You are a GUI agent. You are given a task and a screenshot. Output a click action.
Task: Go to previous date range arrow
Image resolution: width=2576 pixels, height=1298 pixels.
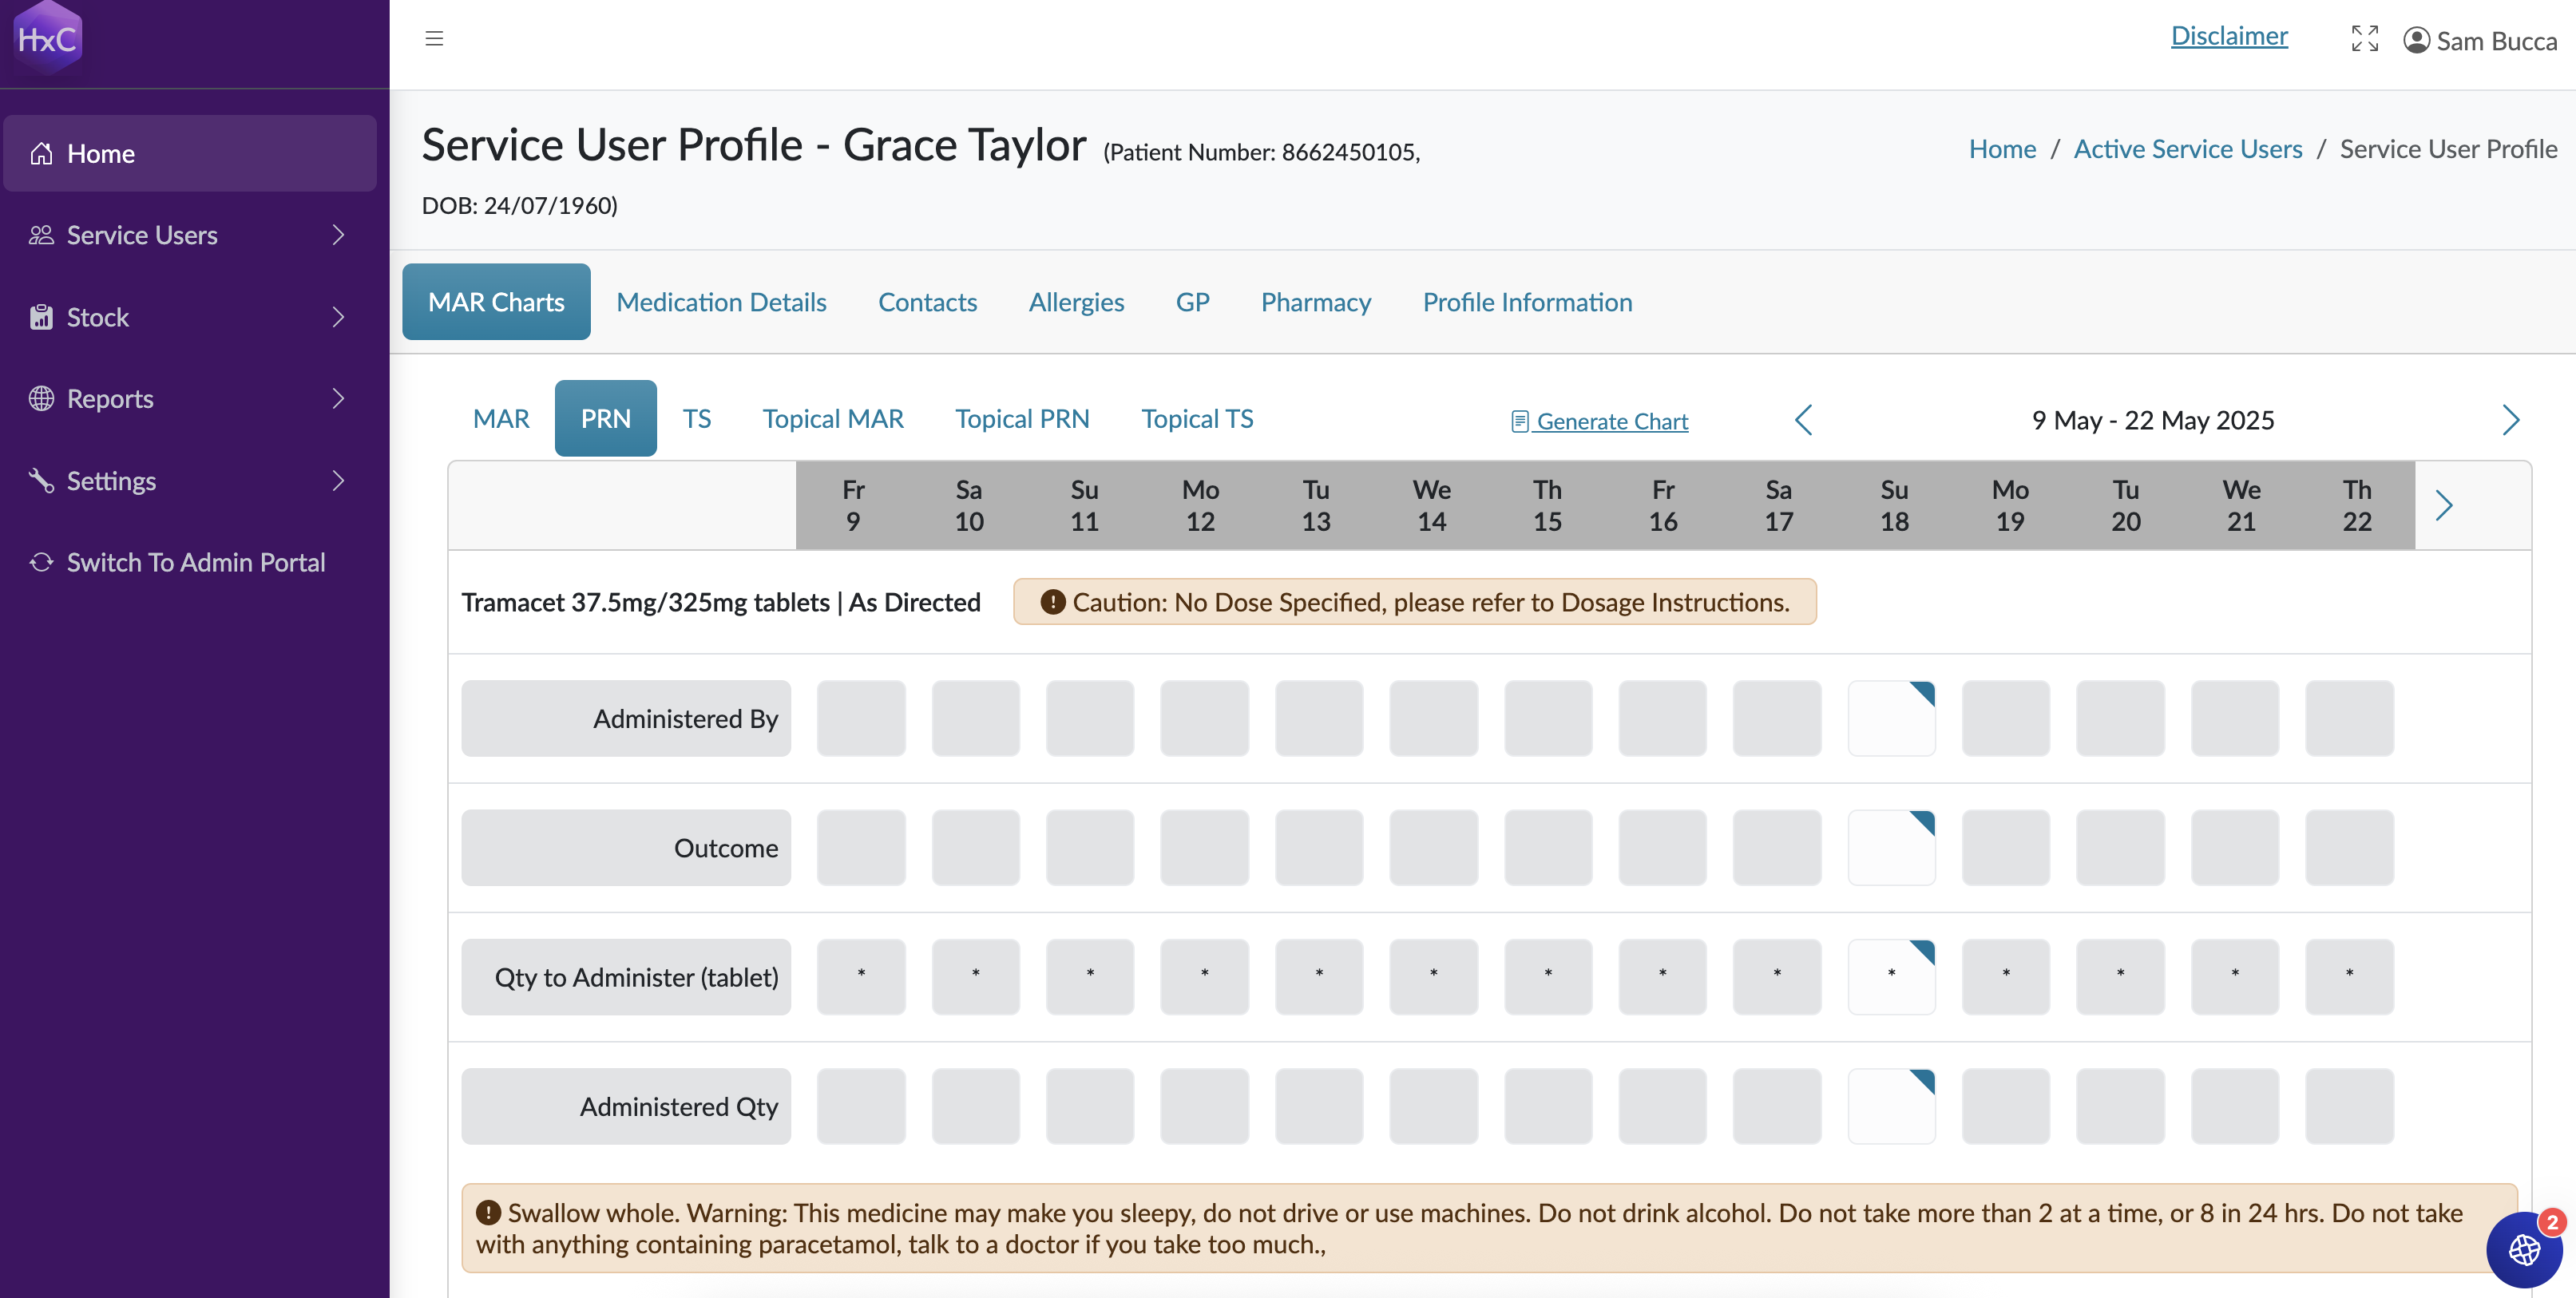pos(1803,420)
